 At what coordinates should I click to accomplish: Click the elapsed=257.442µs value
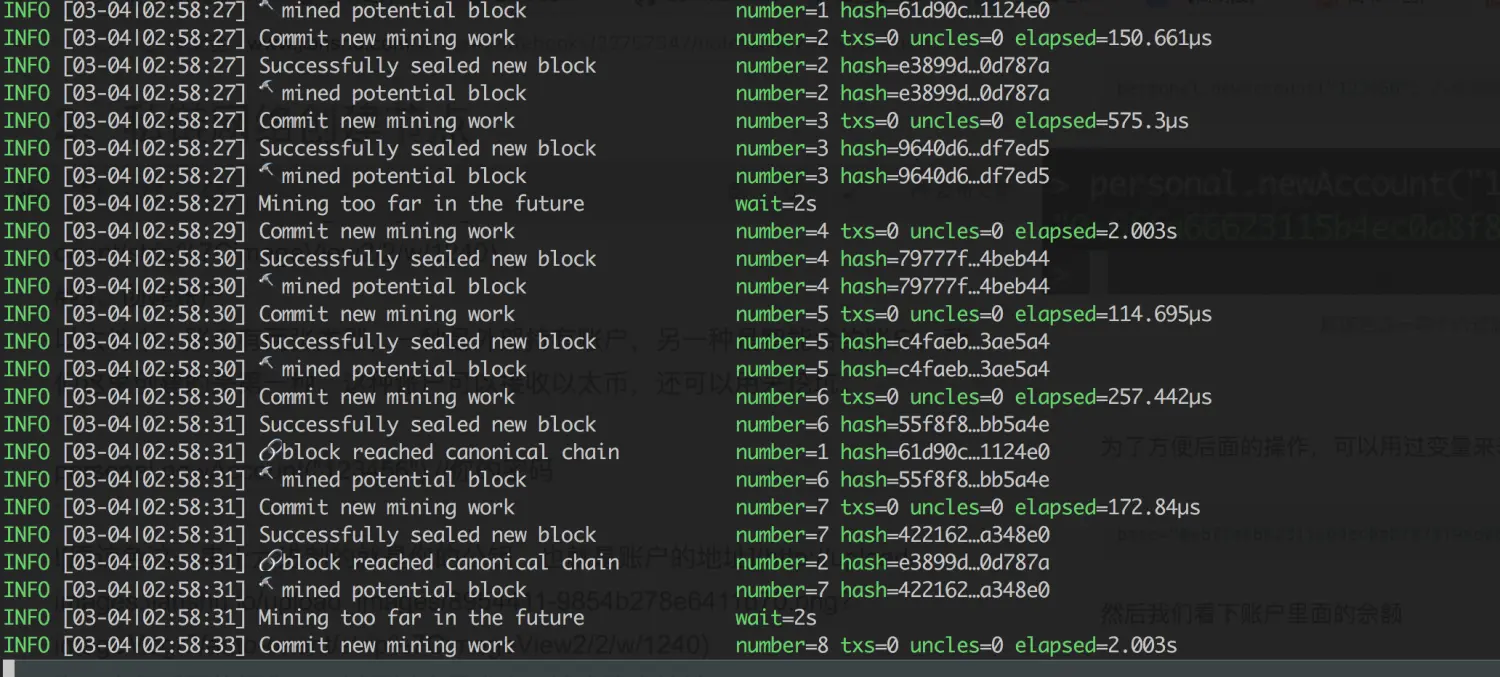click(1114, 397)
